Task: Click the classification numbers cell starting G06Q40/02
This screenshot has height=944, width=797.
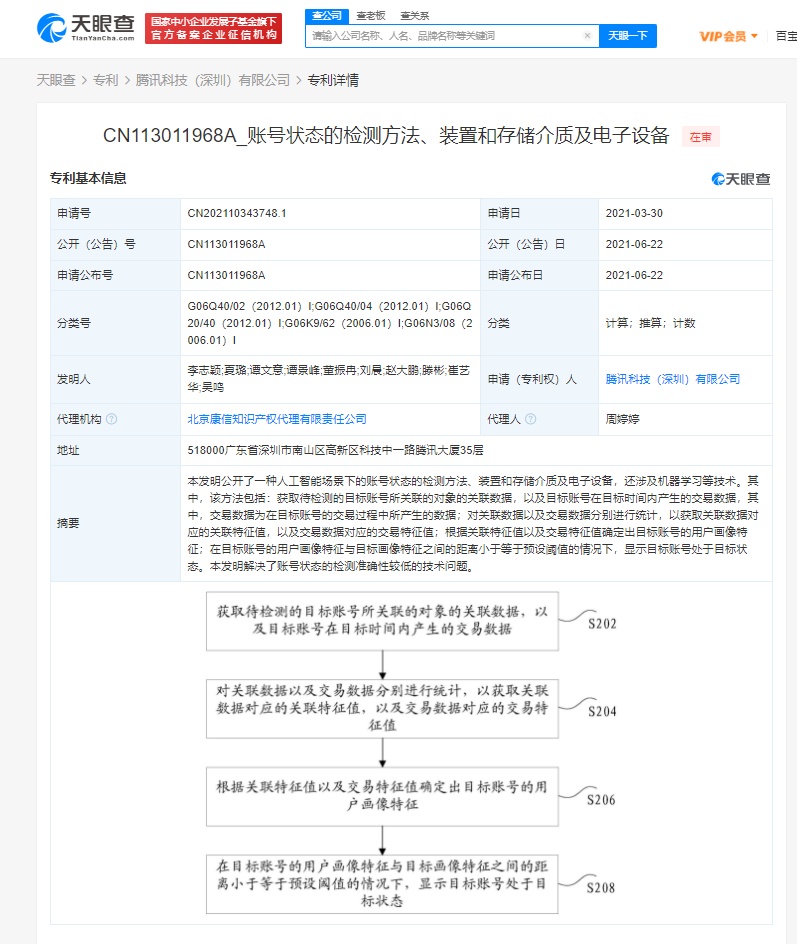Action: click(330, 323)
